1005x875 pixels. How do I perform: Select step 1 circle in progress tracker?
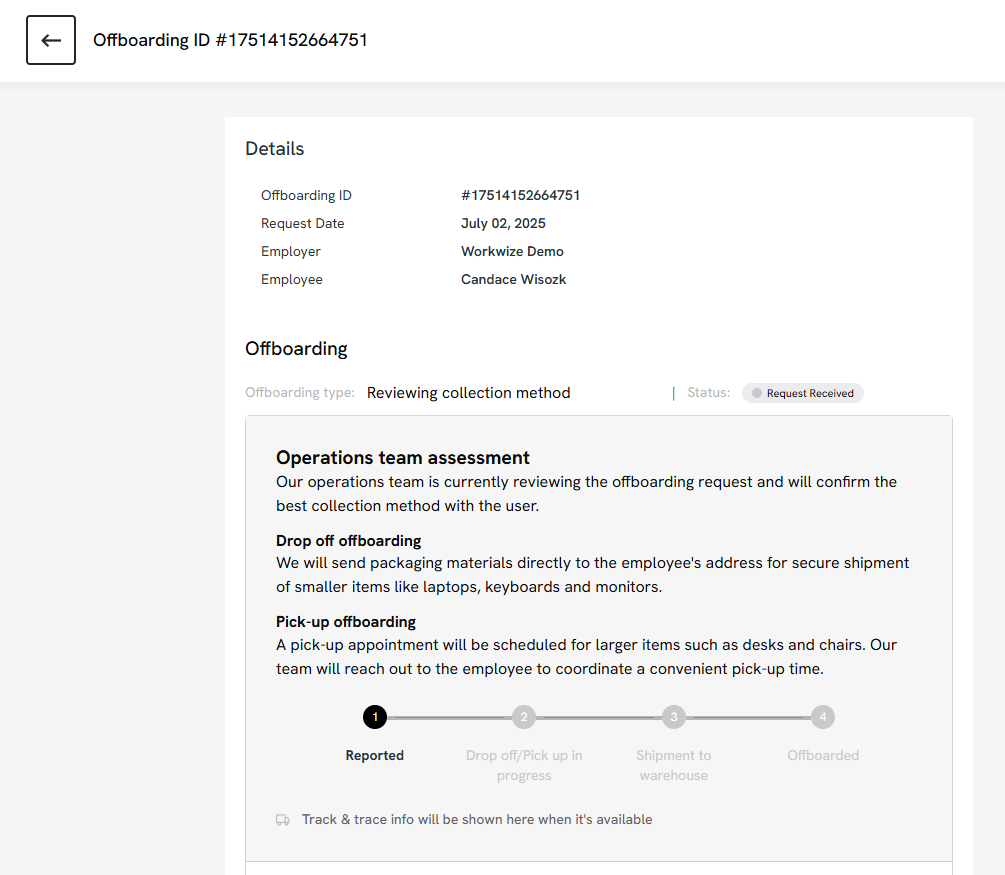pyautogui.click(x=375, y=717)
